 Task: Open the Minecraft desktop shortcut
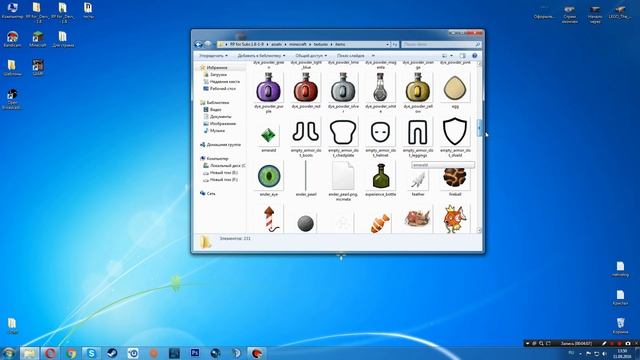click(38, 40)
